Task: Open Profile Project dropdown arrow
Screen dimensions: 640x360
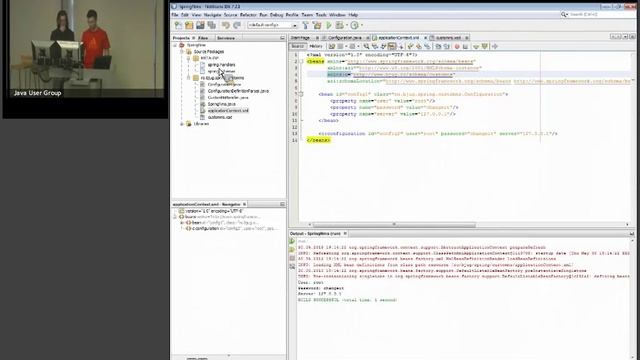Action: tap(362, 25)
